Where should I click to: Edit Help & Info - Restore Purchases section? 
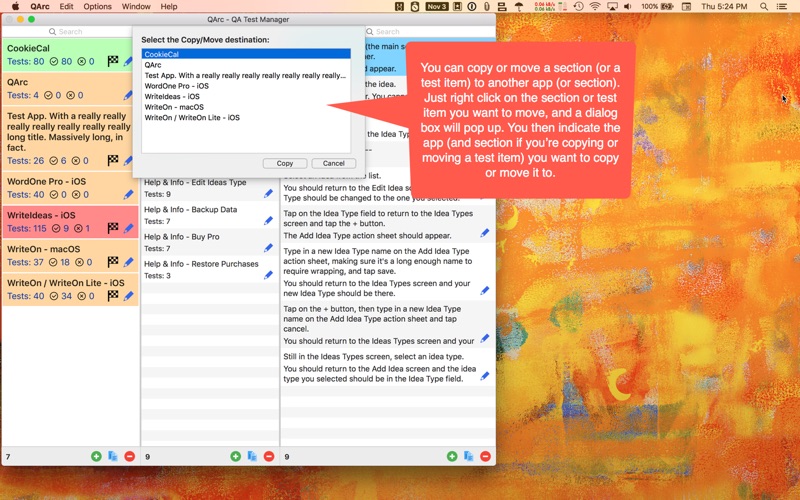[268, 275]
